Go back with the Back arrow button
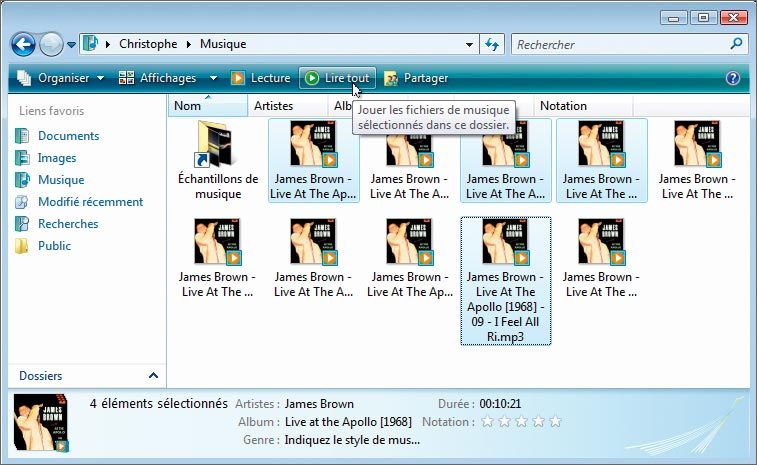757x465 pixels. pos(23,44)
